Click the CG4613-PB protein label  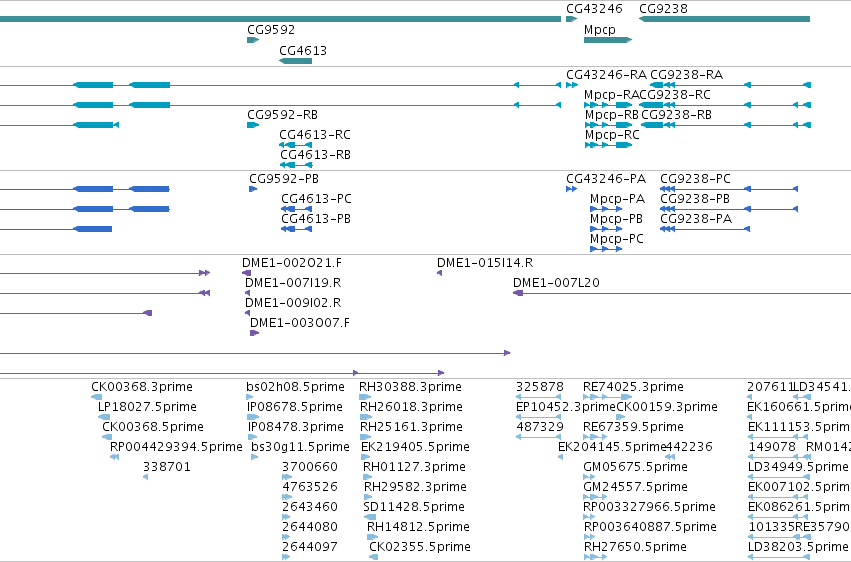pyautogui.click(x=316, y=219)
